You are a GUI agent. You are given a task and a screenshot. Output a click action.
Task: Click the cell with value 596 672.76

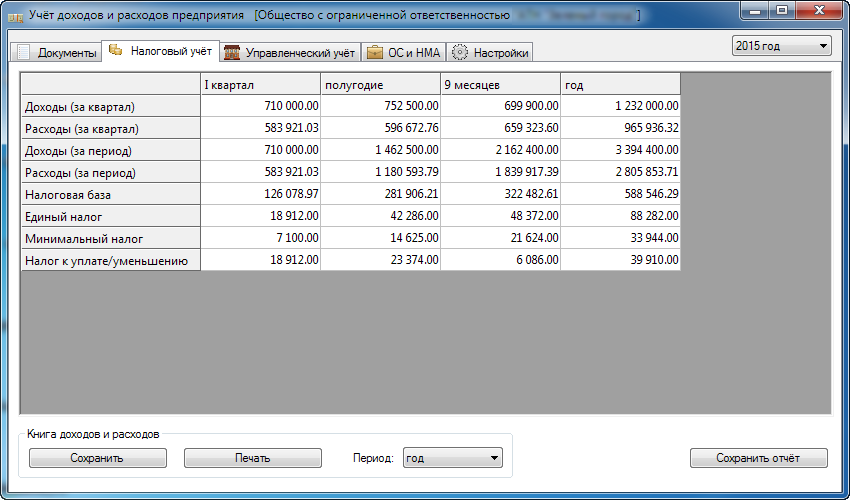[381, 128]
